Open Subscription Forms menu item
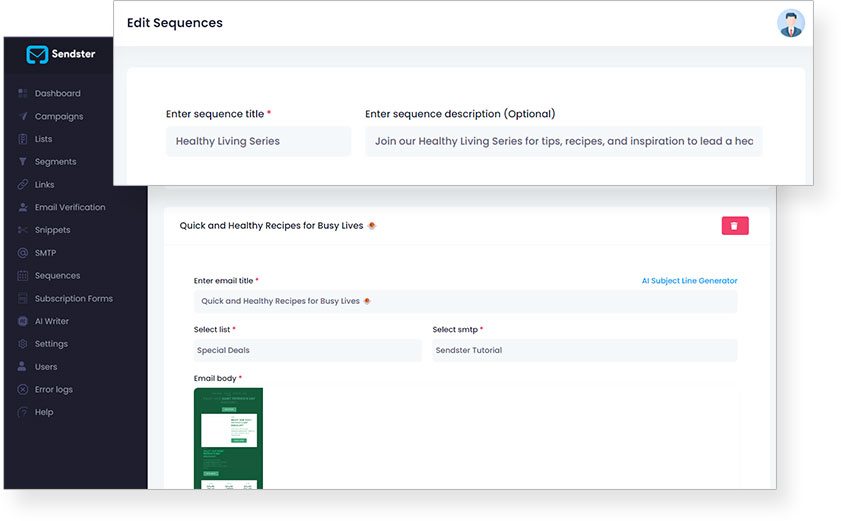The height and width of the screenshot is (521, 841). pos(73,298)
